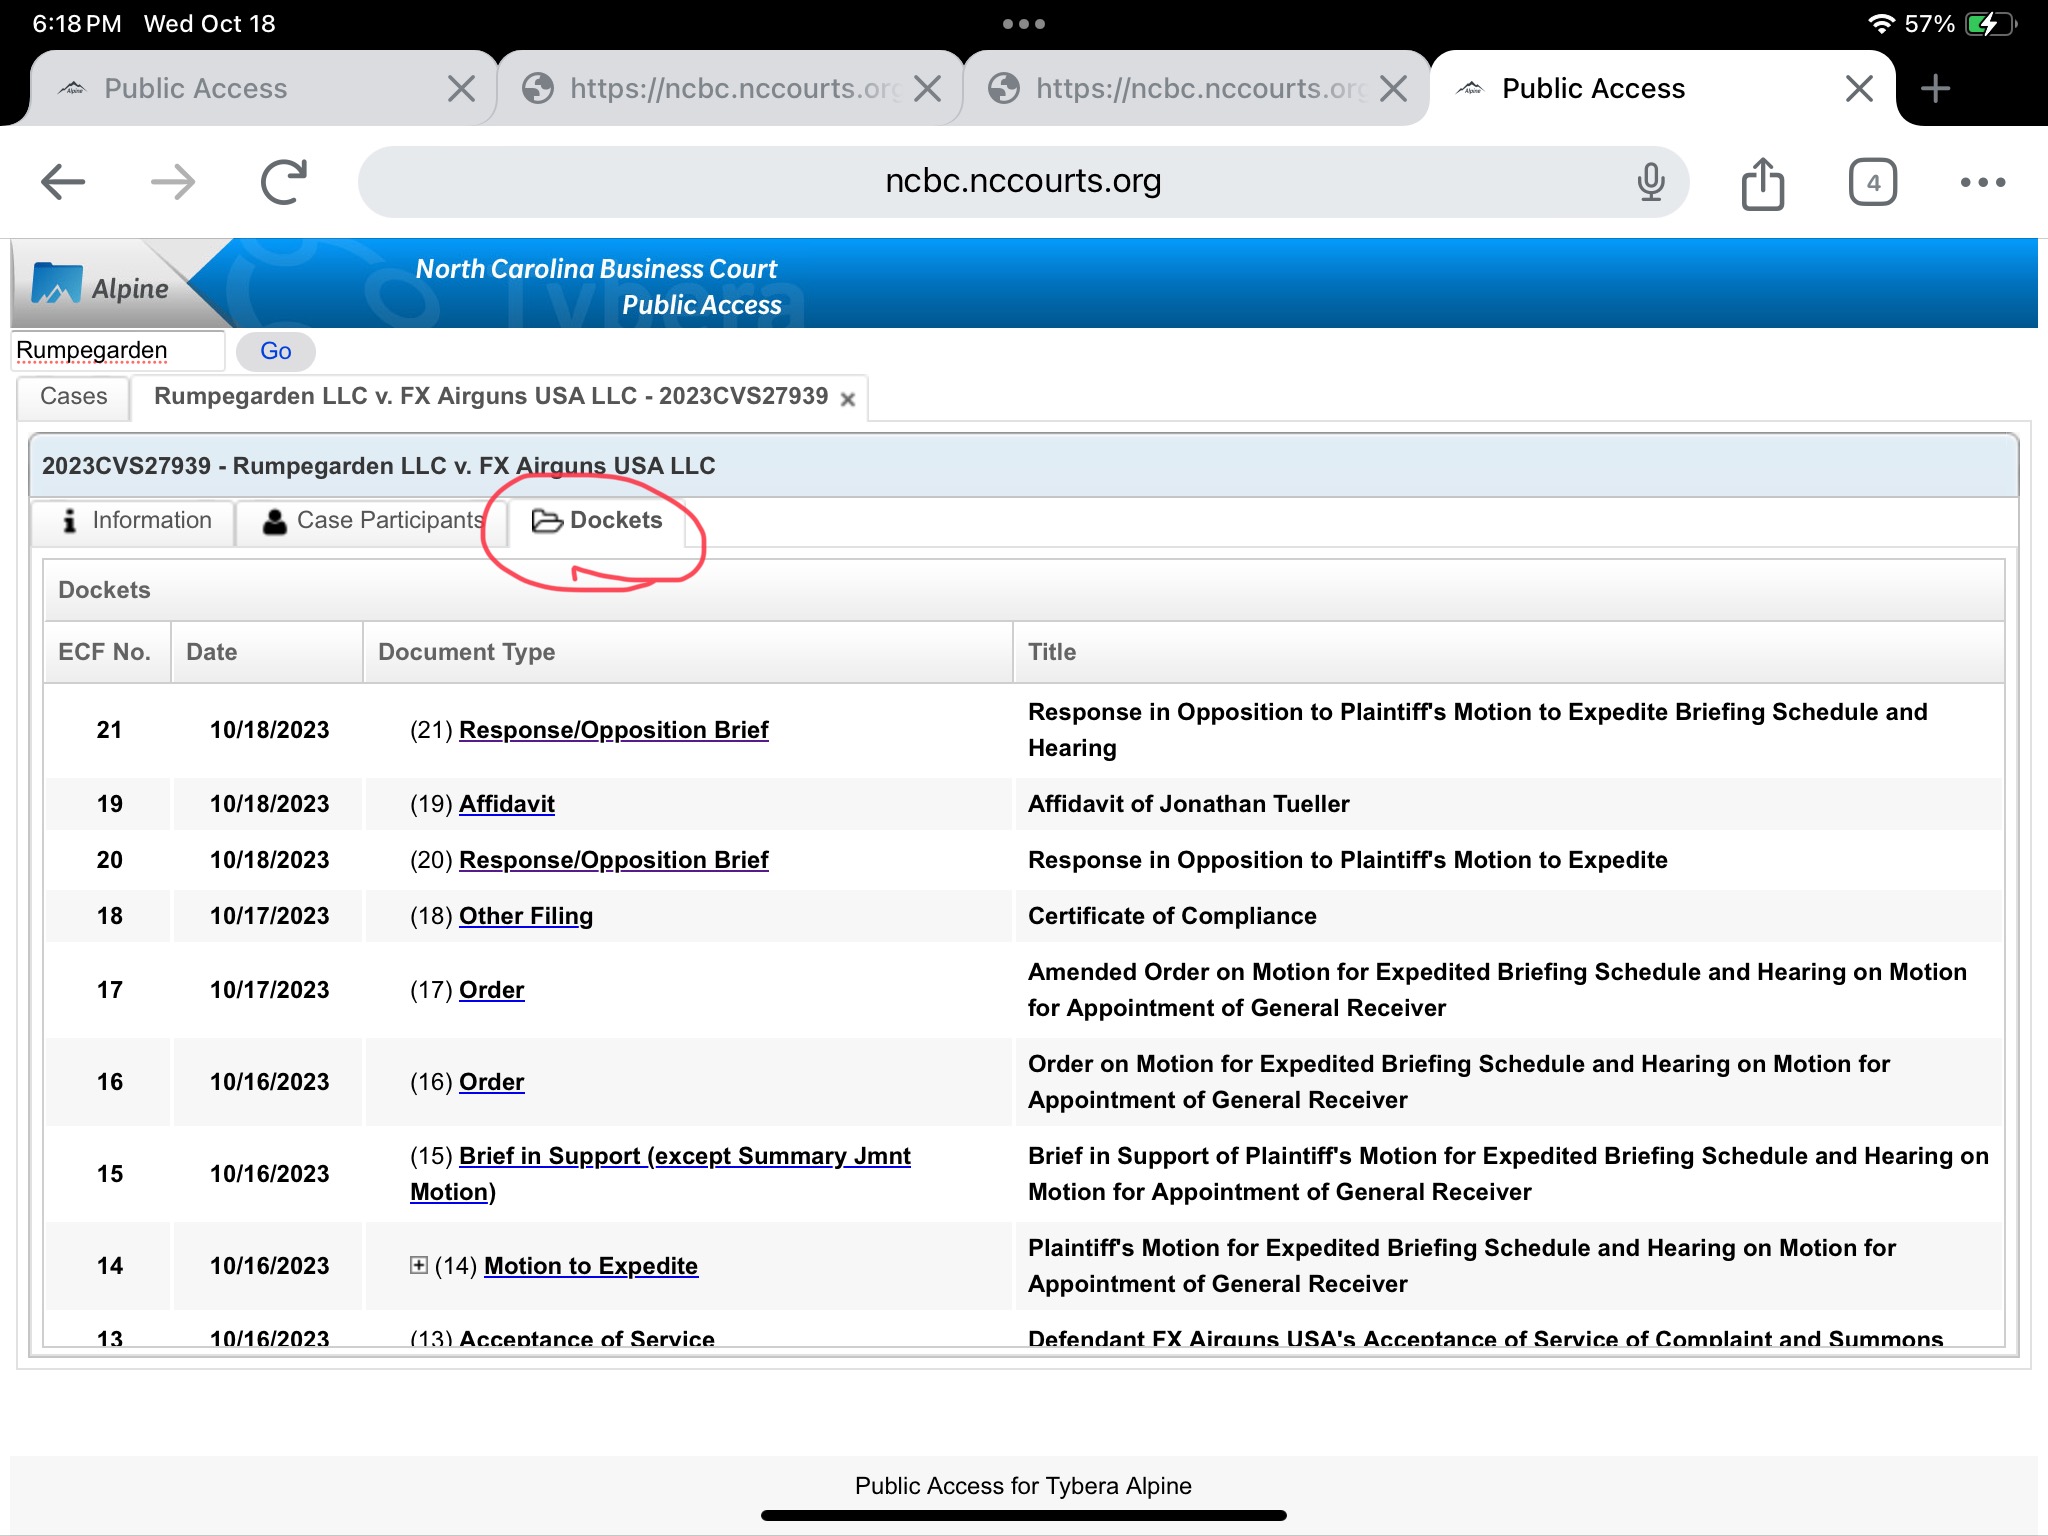Select the 'Certificate of Compliance' title

tap(1172, 916)
